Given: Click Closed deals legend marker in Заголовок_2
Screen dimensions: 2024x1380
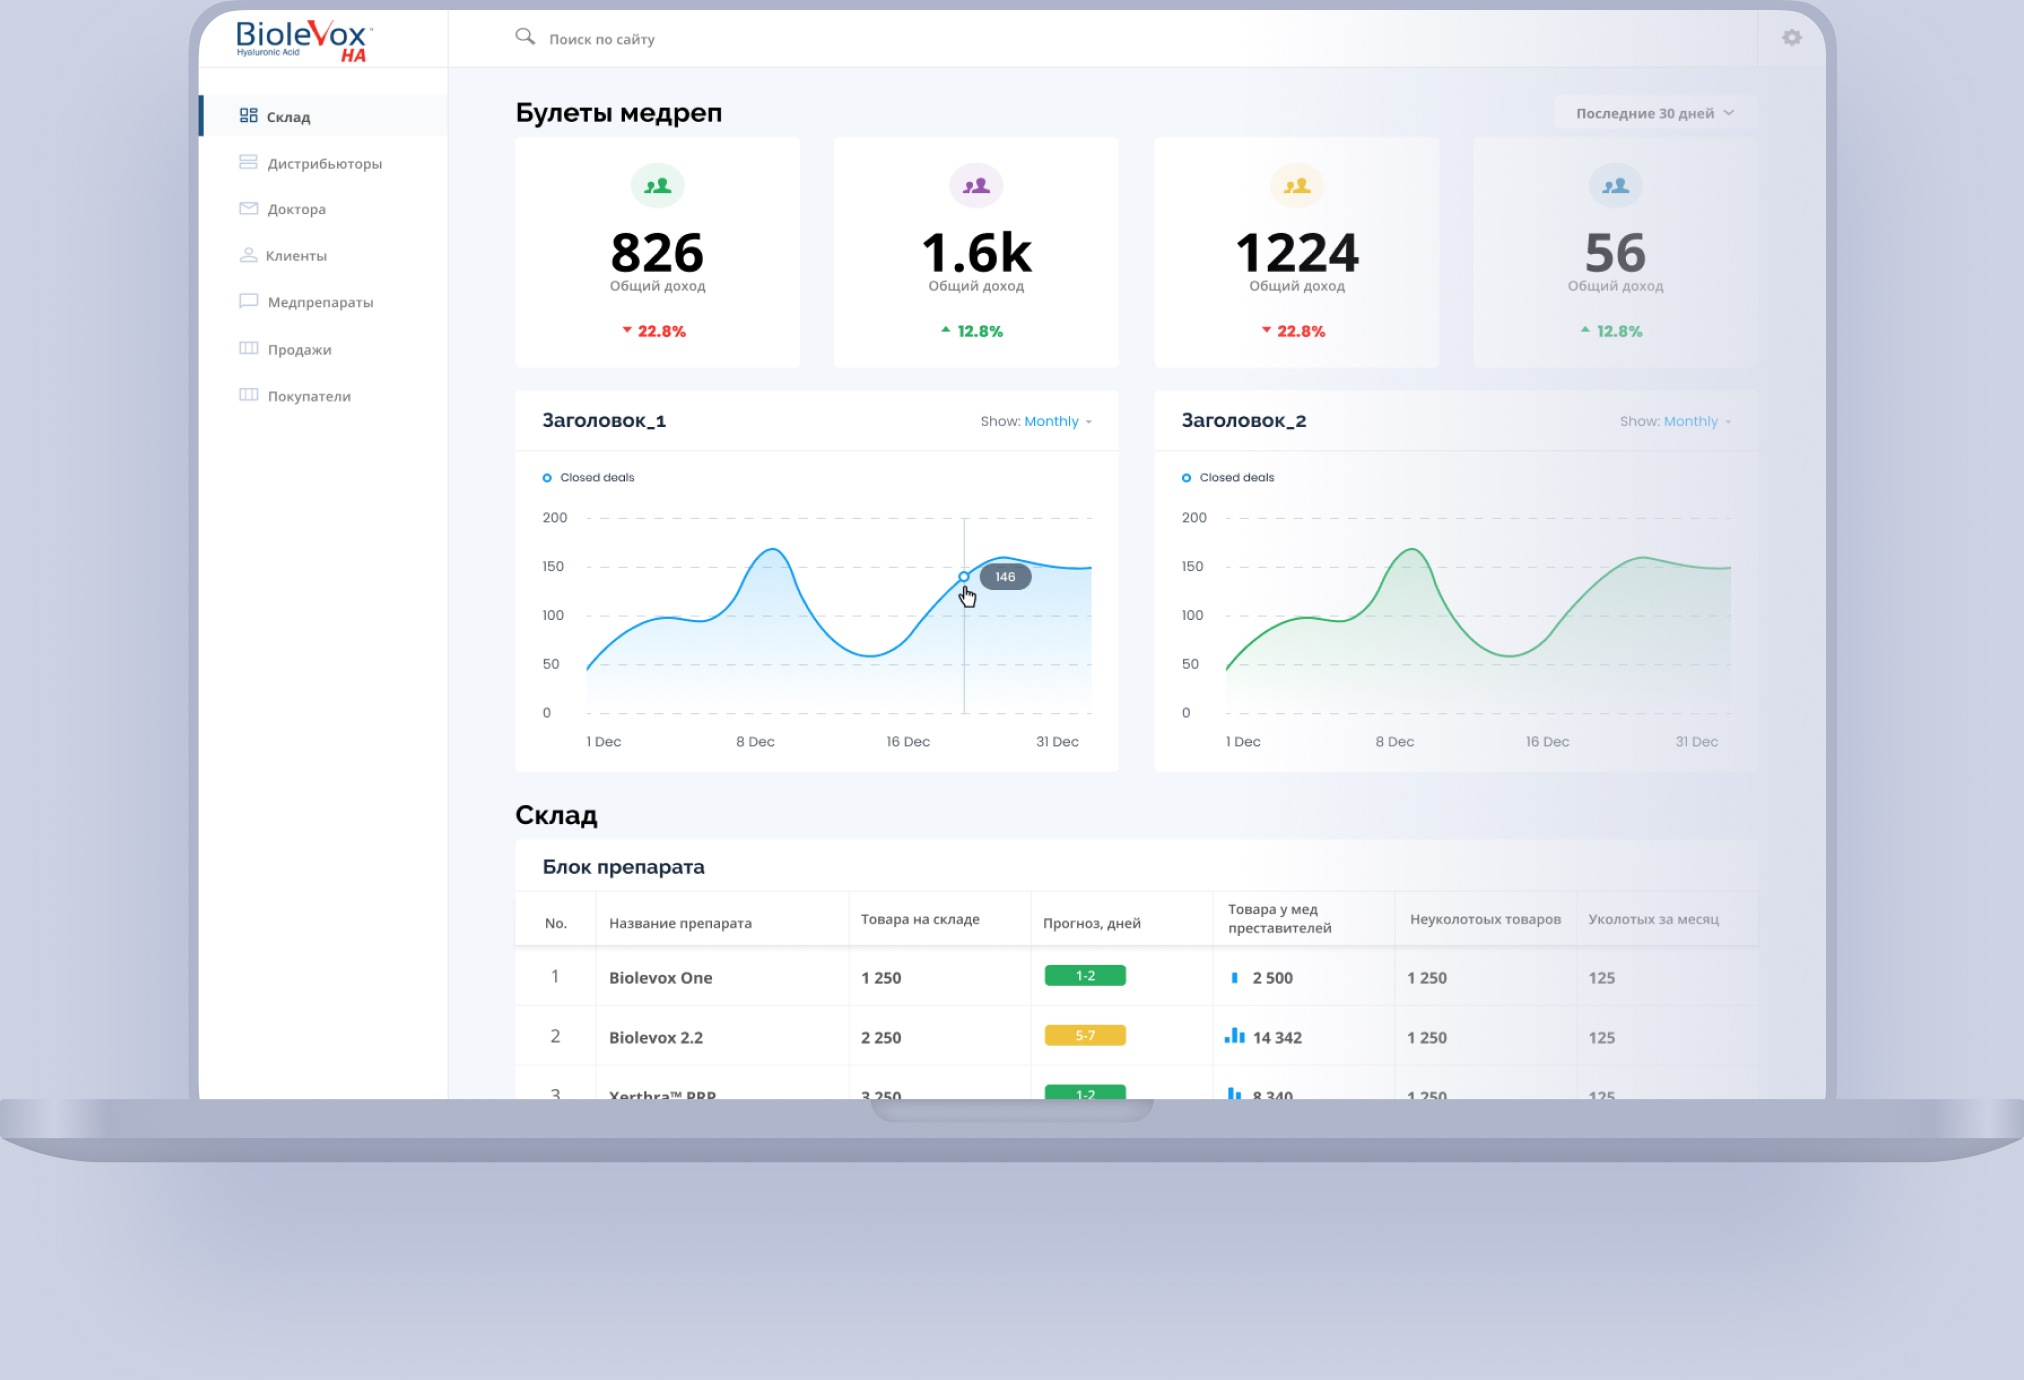Looking at the screenshot, I should [x=1186, y=478].
